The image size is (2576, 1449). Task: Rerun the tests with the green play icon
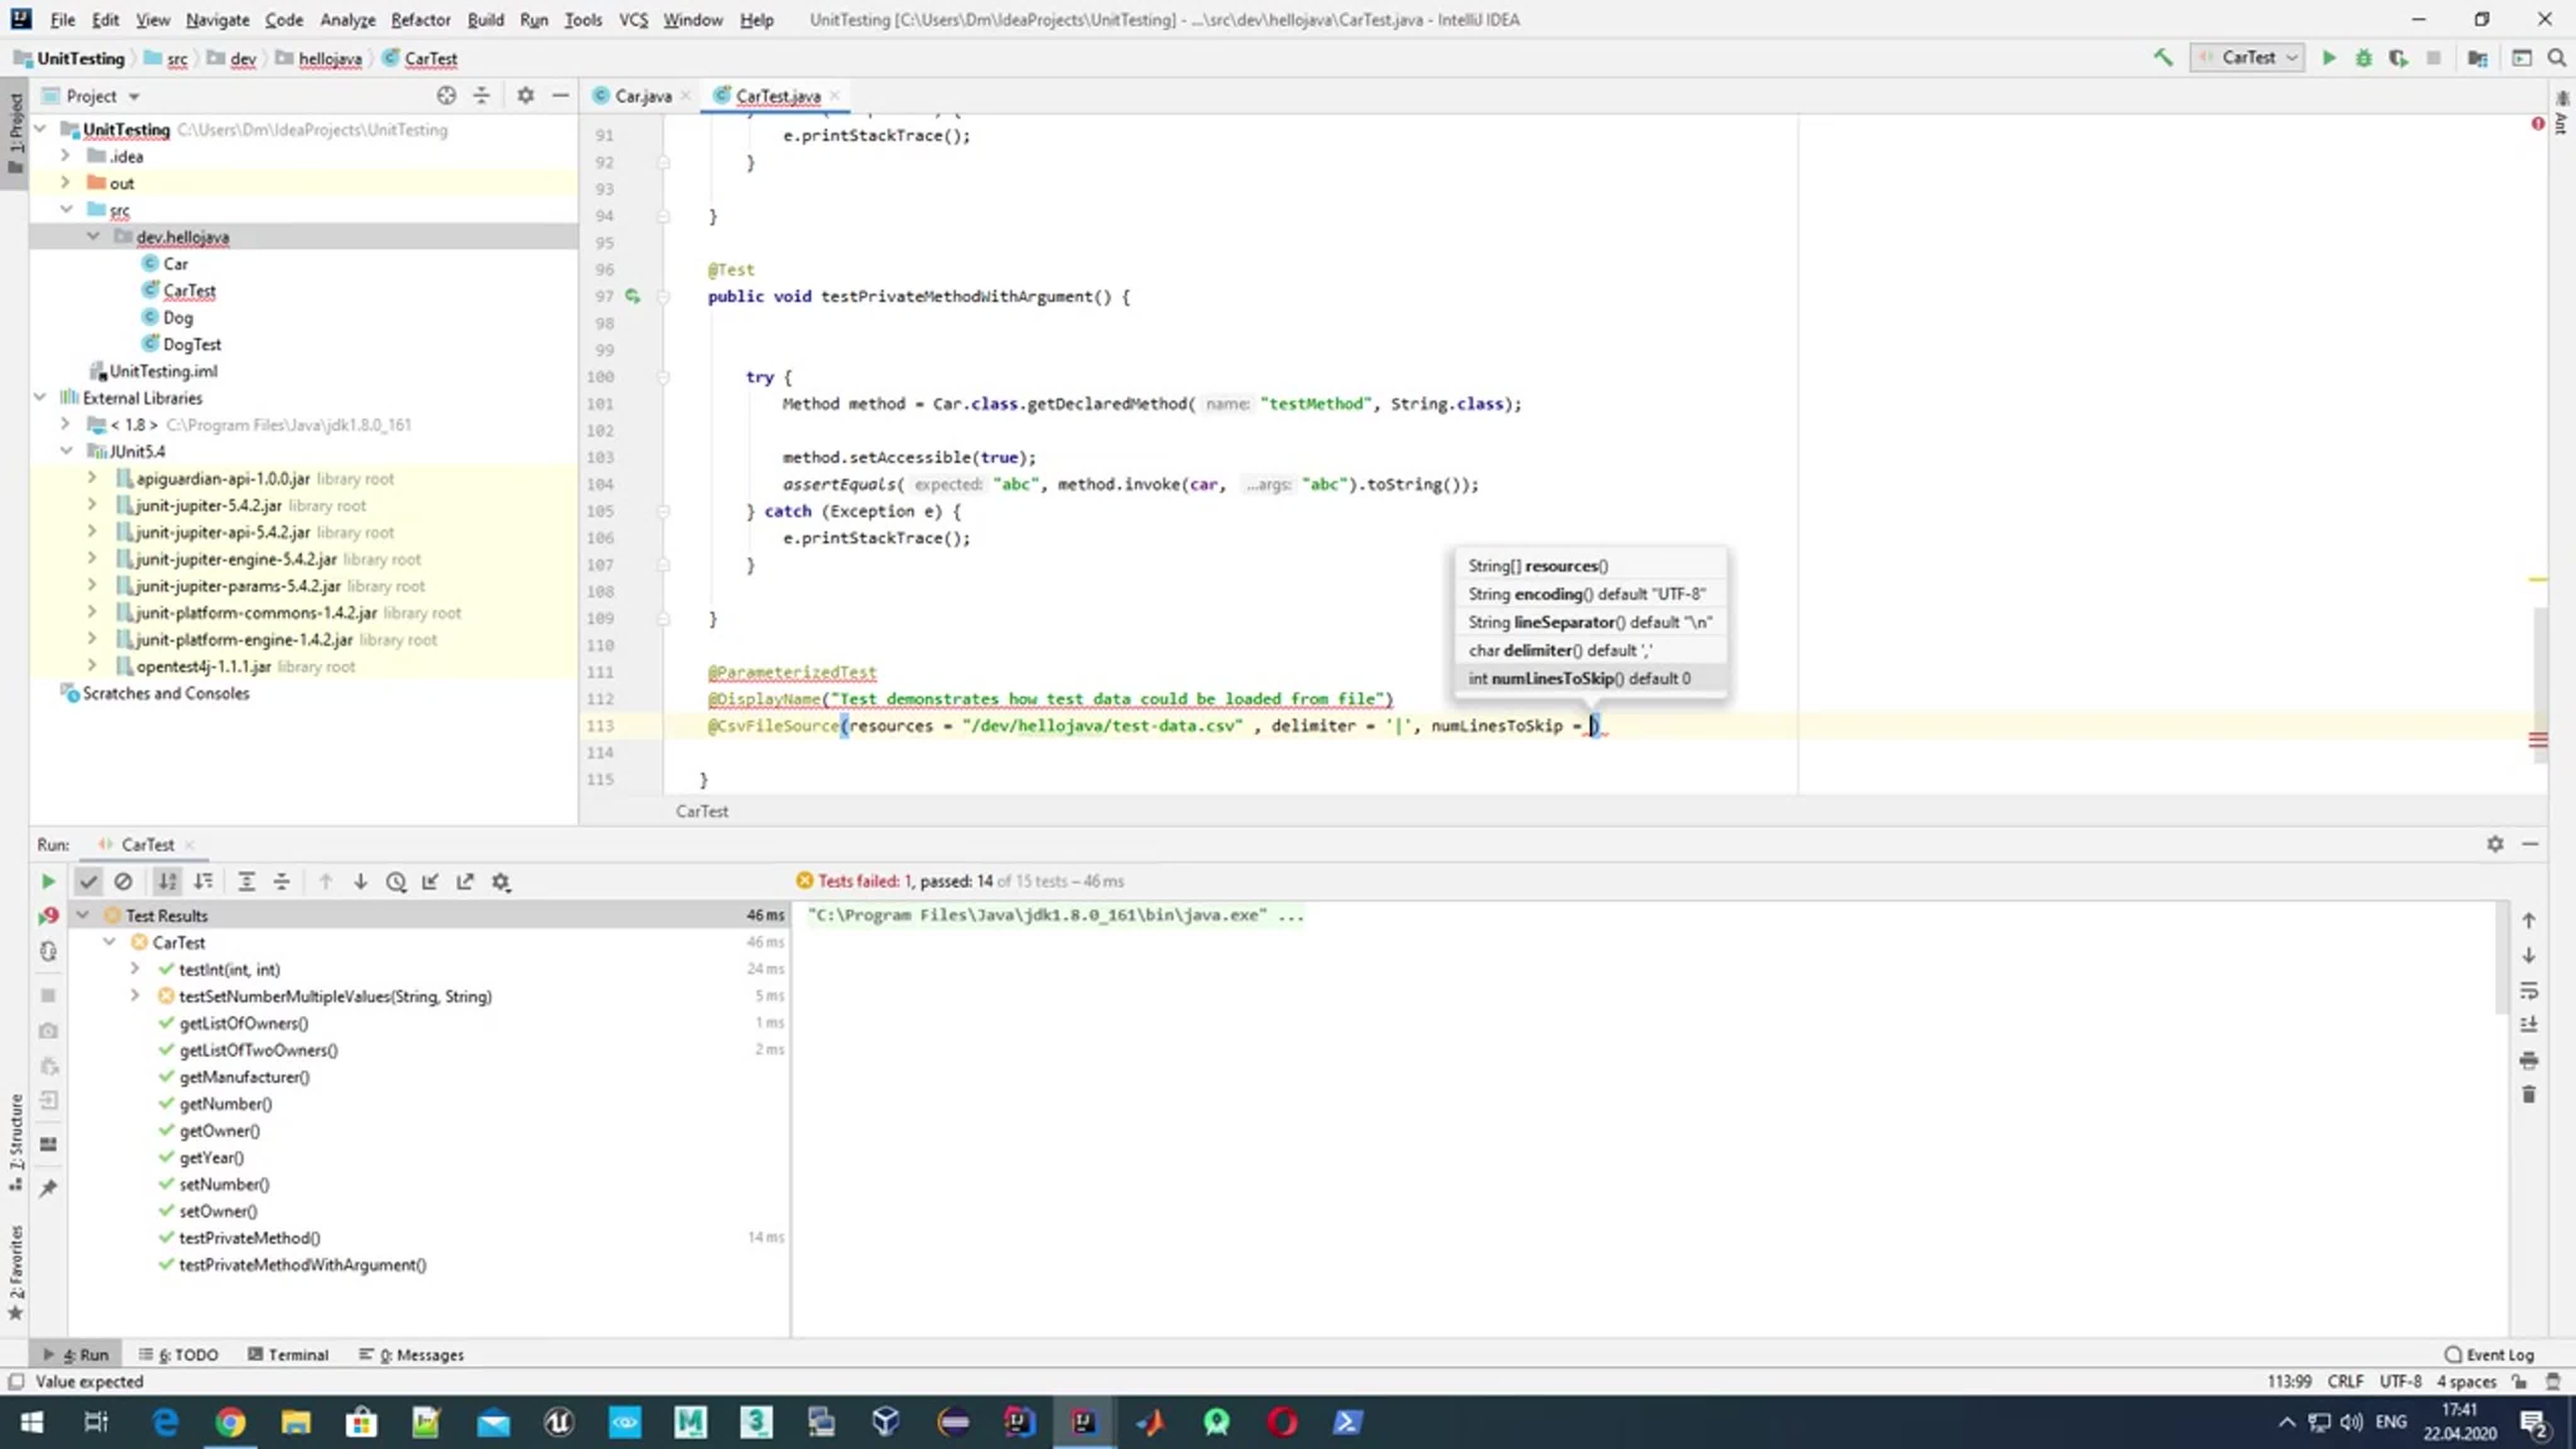click(47, 881)
